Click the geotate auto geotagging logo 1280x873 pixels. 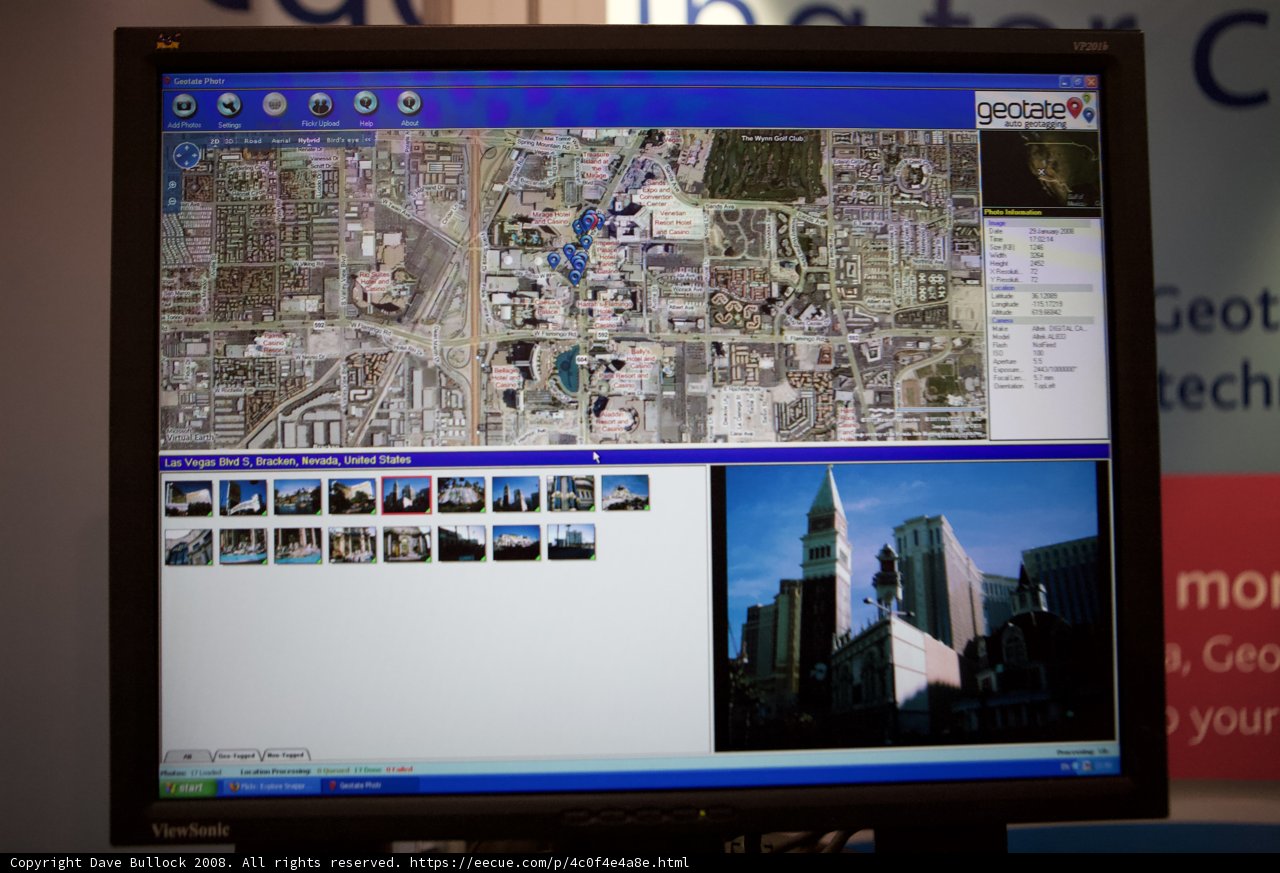1036,110
